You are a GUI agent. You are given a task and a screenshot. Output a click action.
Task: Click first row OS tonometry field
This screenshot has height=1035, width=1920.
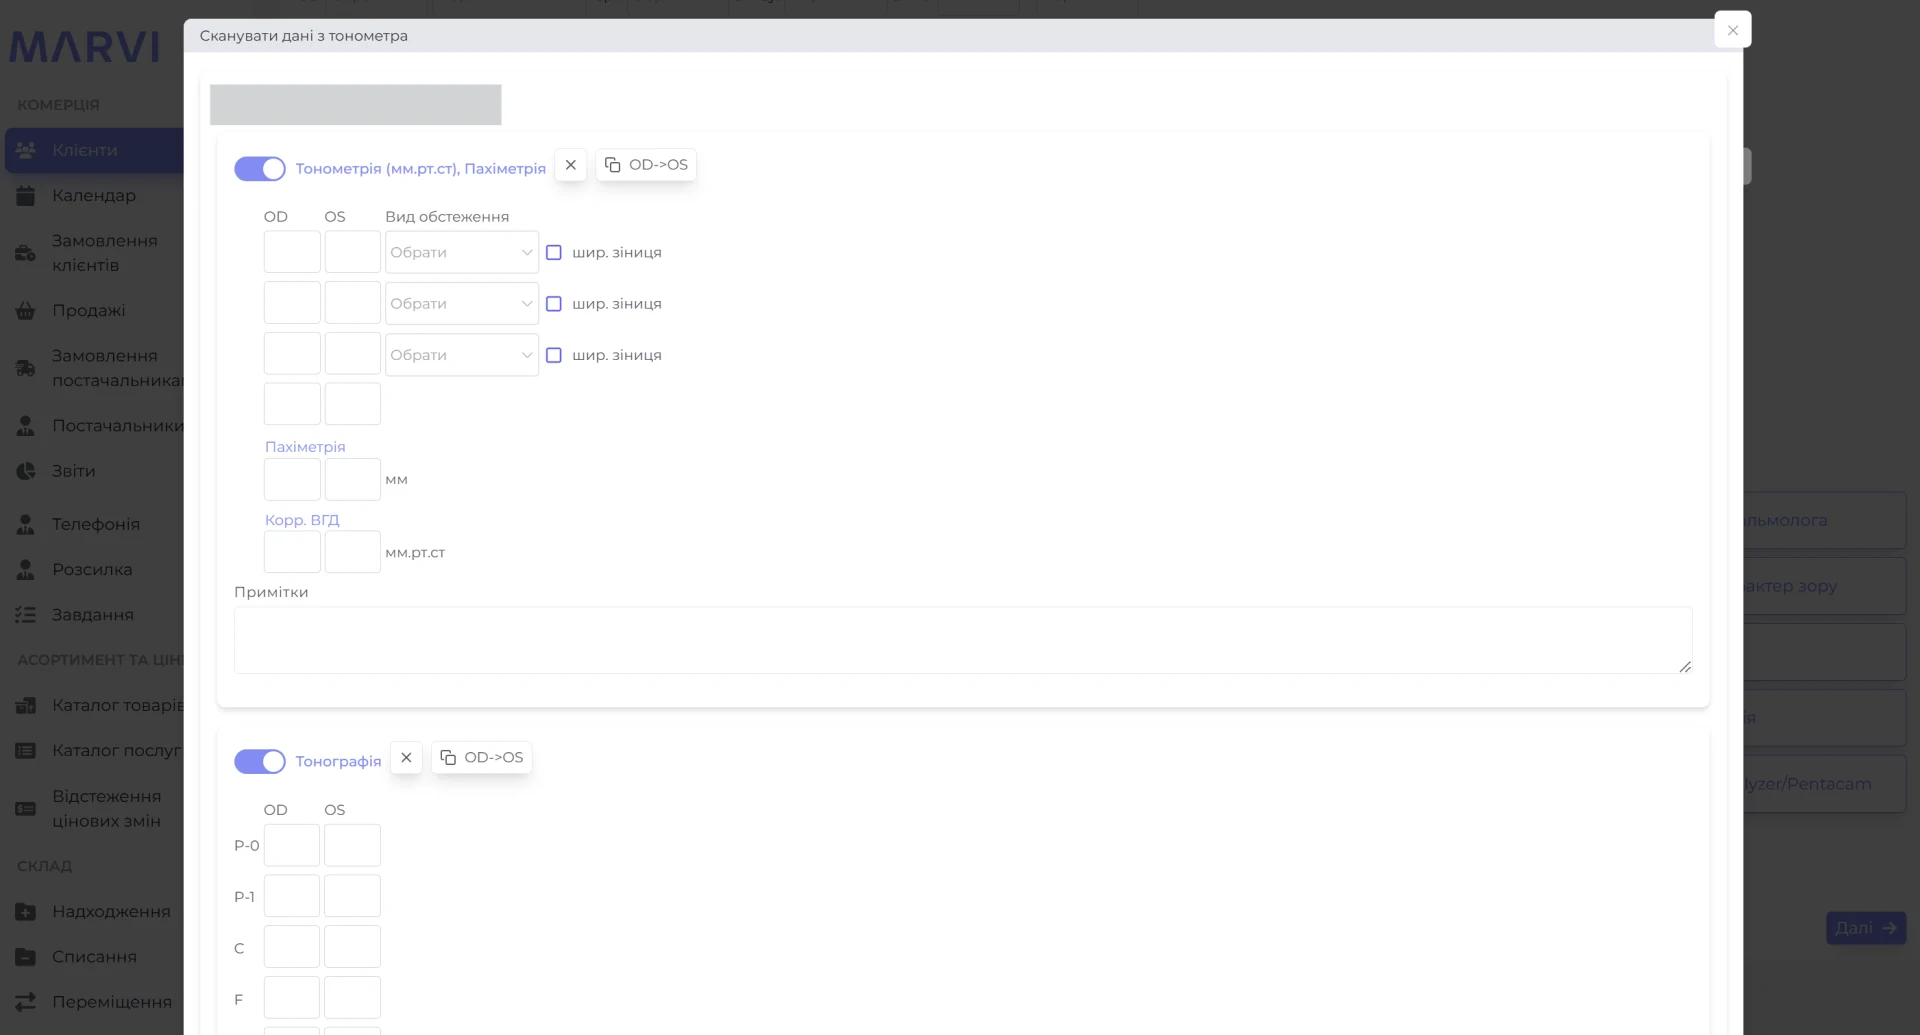pos(353,252)
